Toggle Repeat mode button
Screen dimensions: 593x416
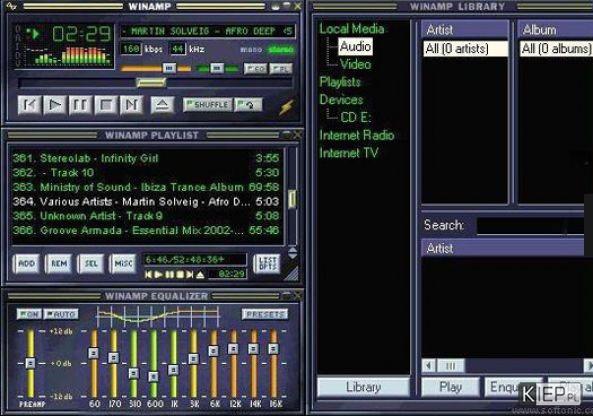(x=248, y=105)
